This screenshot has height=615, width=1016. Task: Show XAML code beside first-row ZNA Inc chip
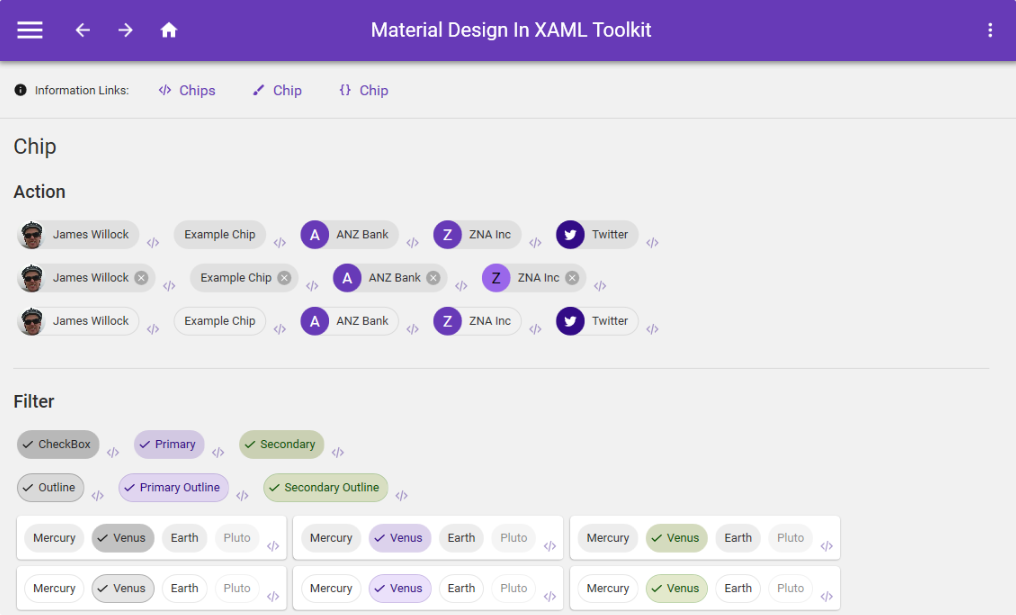click(x=535, y=242)
